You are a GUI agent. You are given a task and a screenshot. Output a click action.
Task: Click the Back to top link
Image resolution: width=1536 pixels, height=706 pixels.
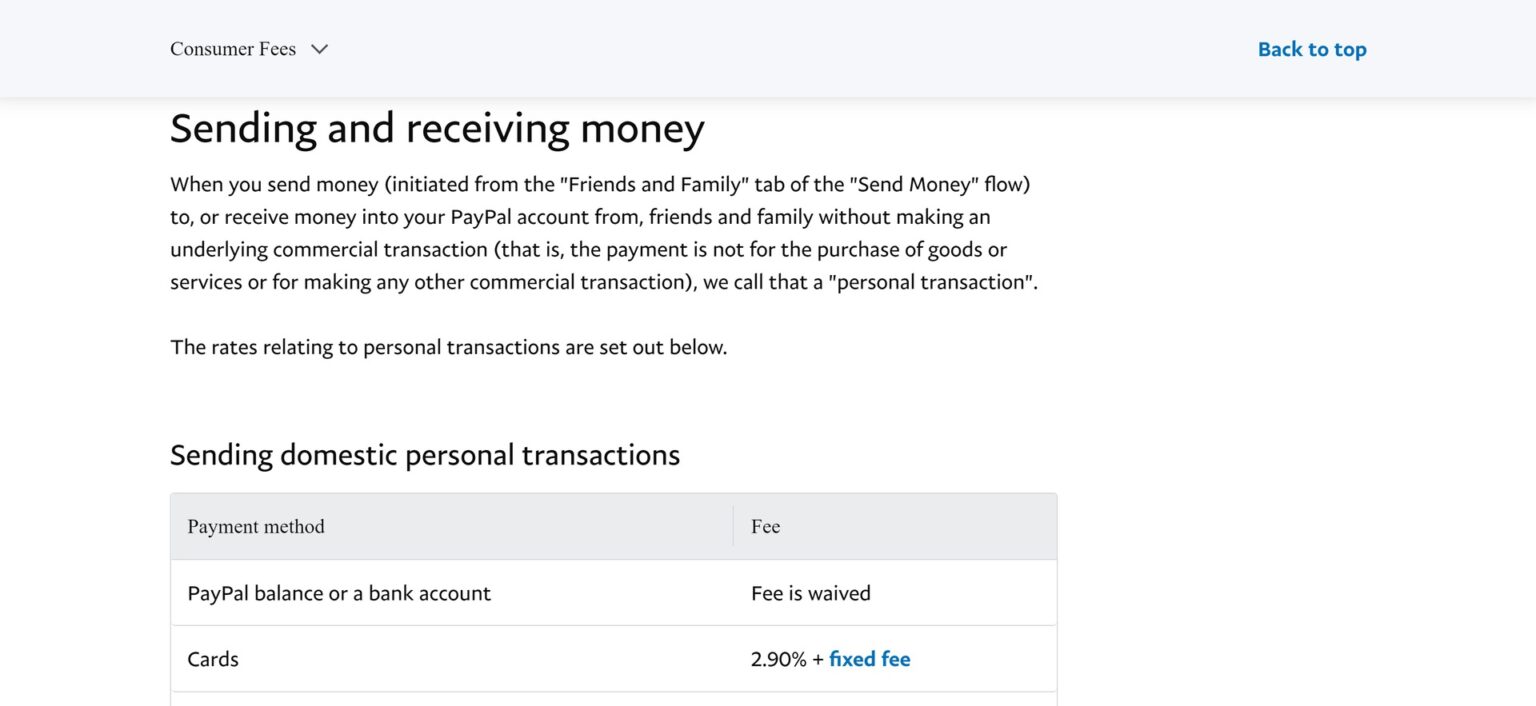pos(1311,49)
